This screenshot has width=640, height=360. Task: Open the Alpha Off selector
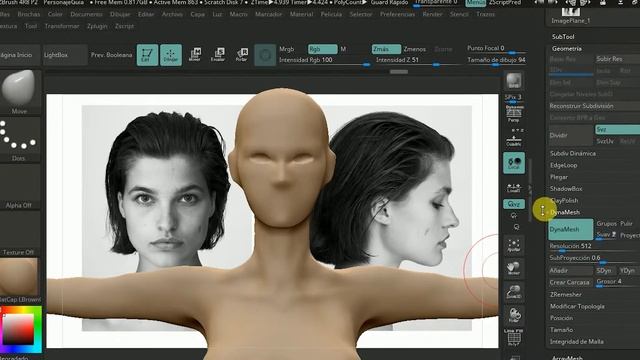tap(19, 187)
